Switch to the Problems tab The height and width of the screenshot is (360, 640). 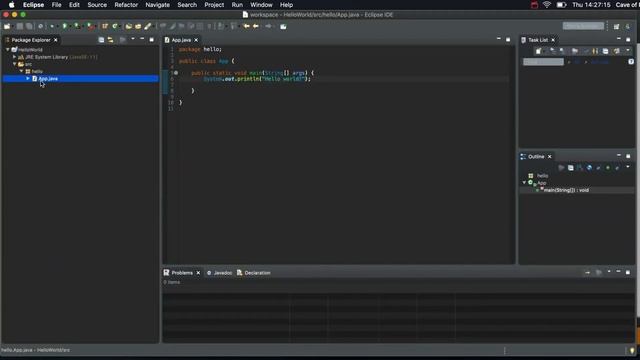182,273
